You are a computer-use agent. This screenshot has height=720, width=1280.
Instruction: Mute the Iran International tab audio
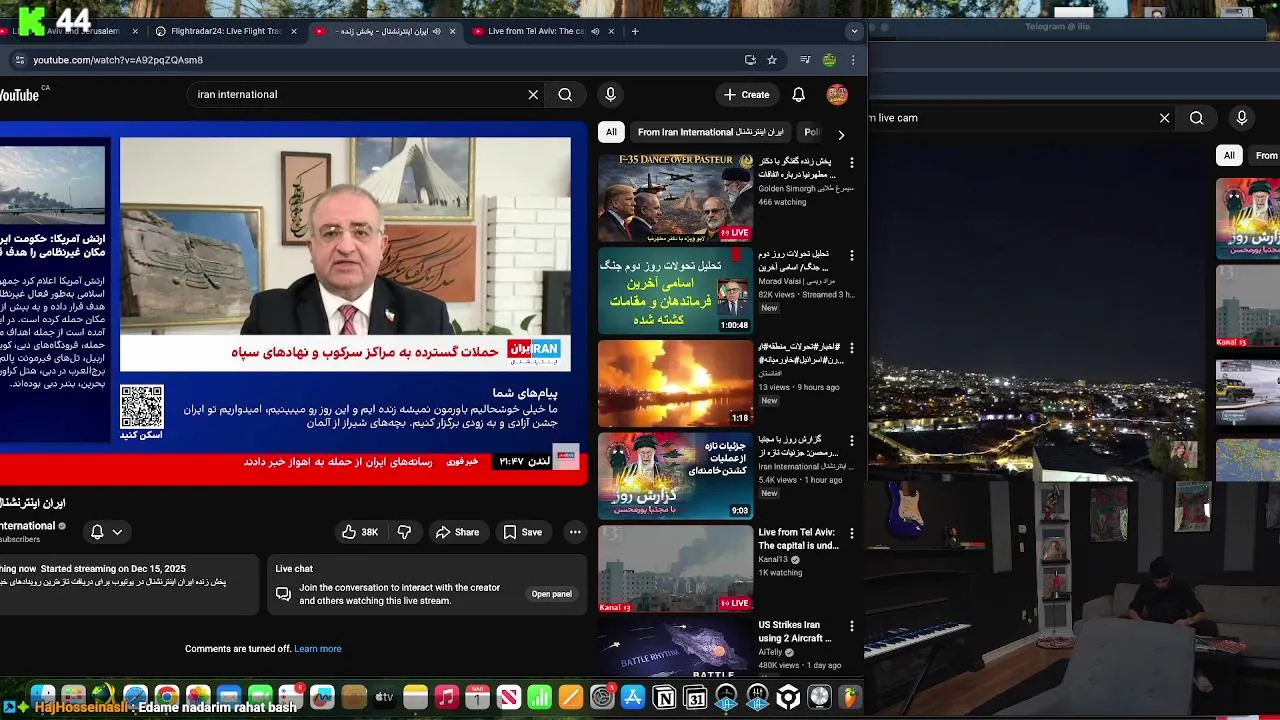click(x=437, y=31)
